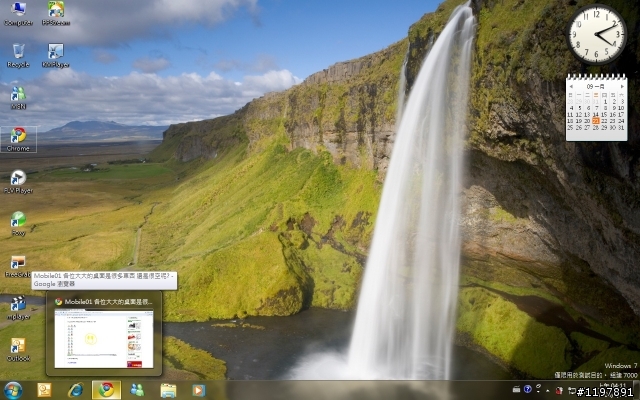Select the Outlook desktop shortcut

pos(18,350)
